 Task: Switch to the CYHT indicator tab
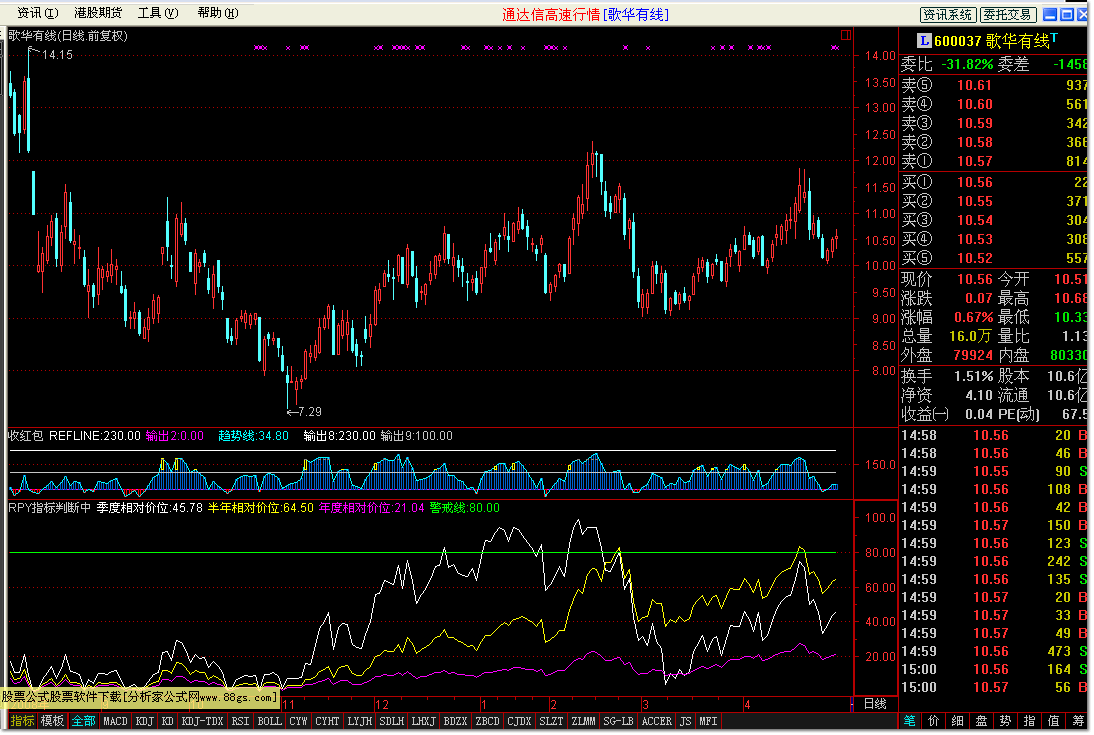(327, 721)
